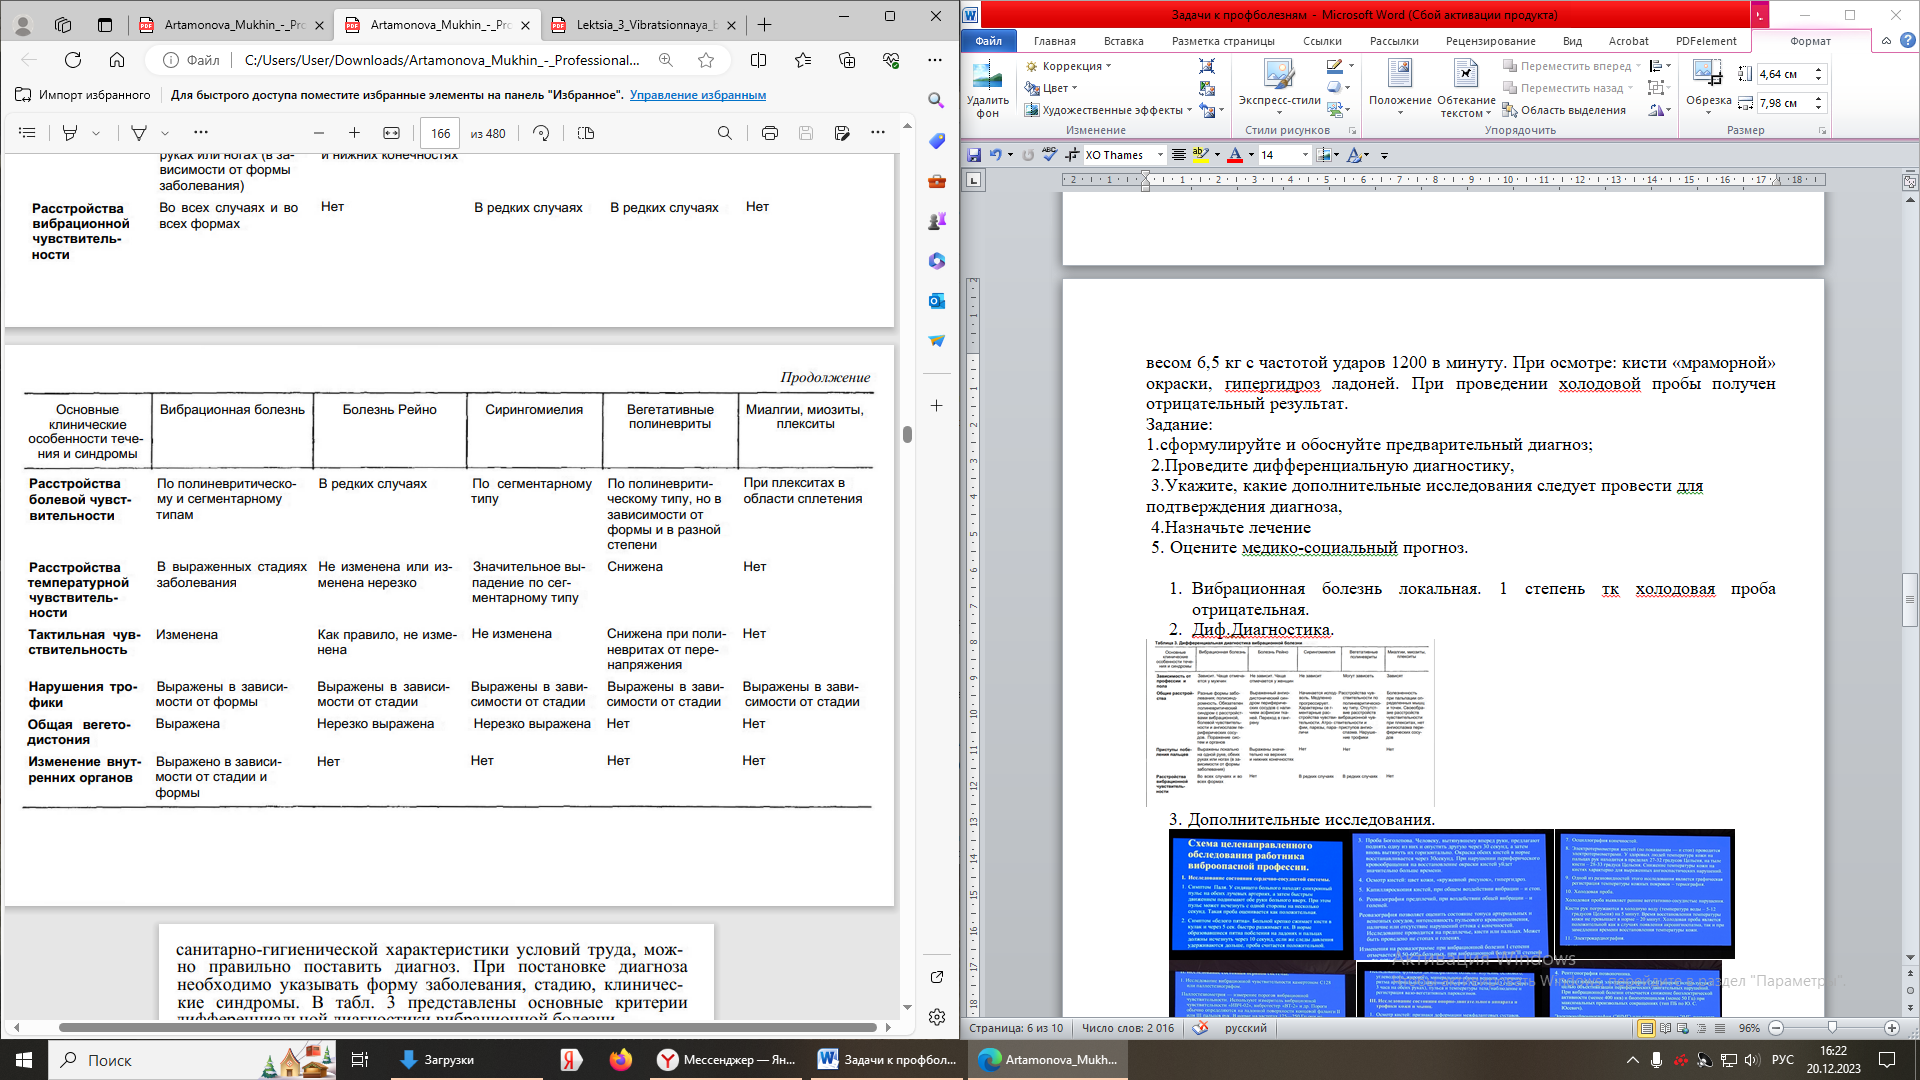Select Draft view in Word status bar
The height and width of the screenshot is (1080, 1920).
(x=1719, y=1028)
